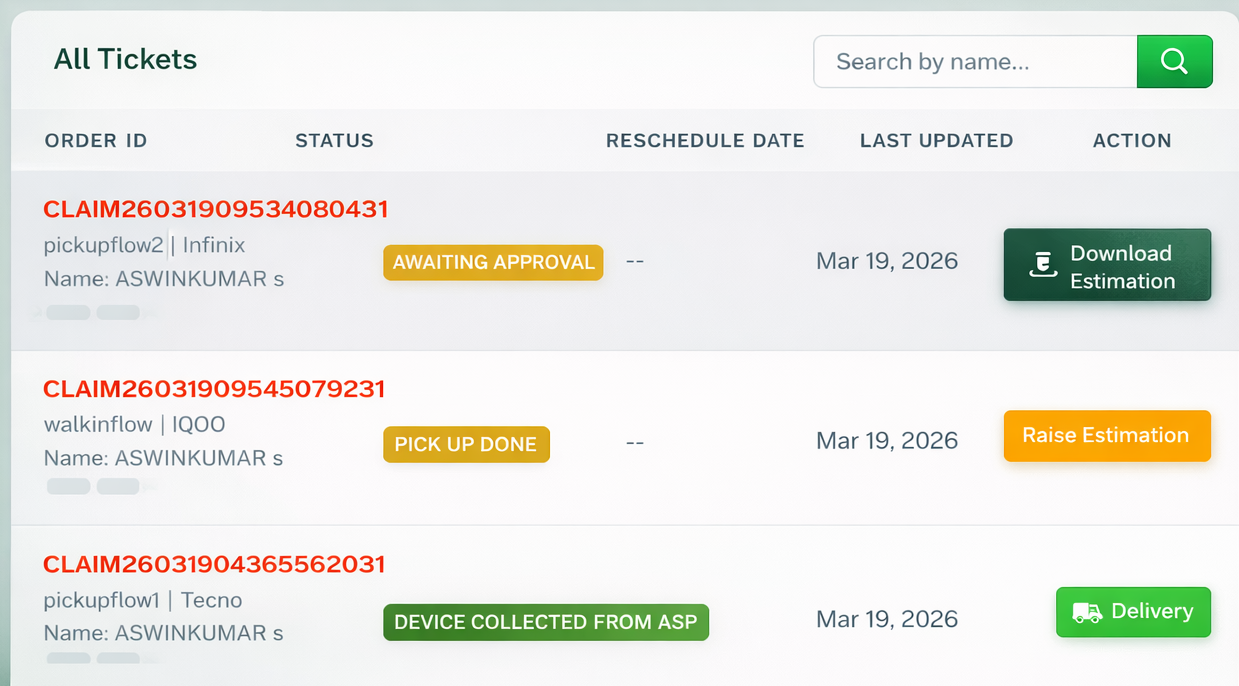
Task: Click the Download Estimation action button
Action: [1107, 264]
